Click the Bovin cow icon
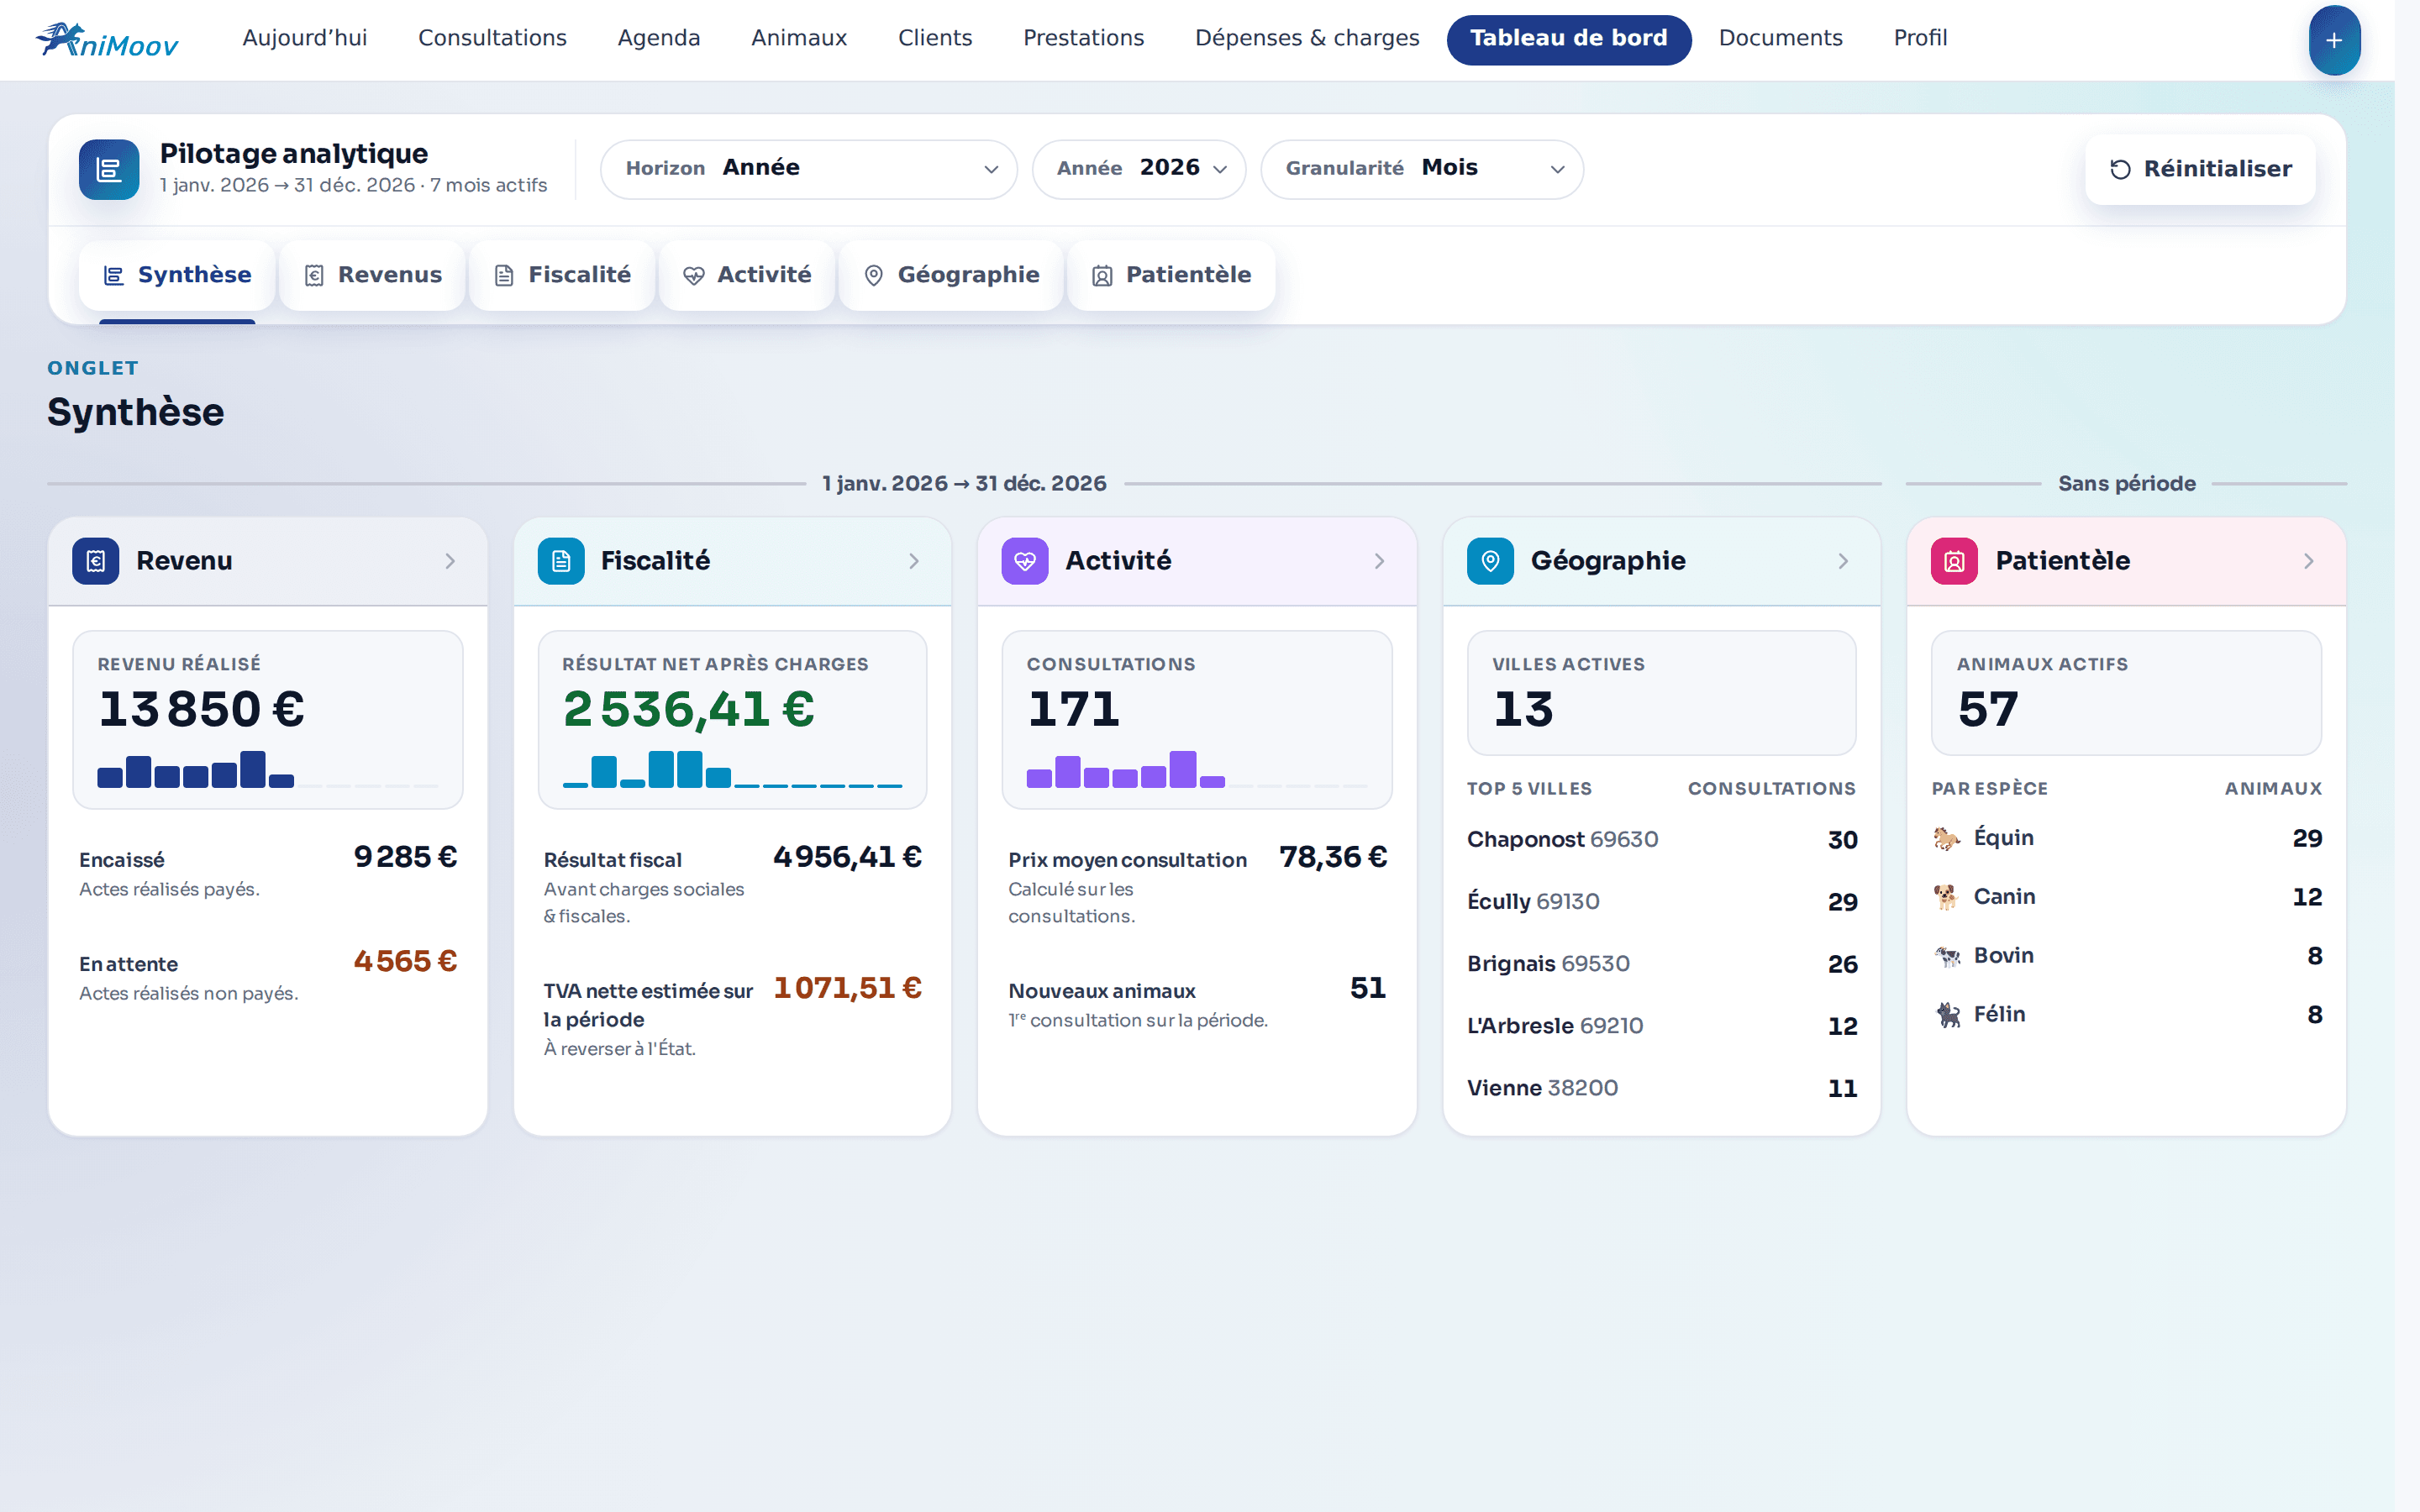Screen dimensions: 2420x1512 [1946, 956]
